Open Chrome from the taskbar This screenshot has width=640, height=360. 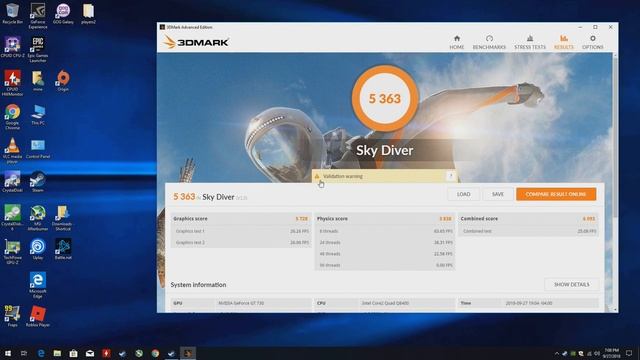(155, 353)
